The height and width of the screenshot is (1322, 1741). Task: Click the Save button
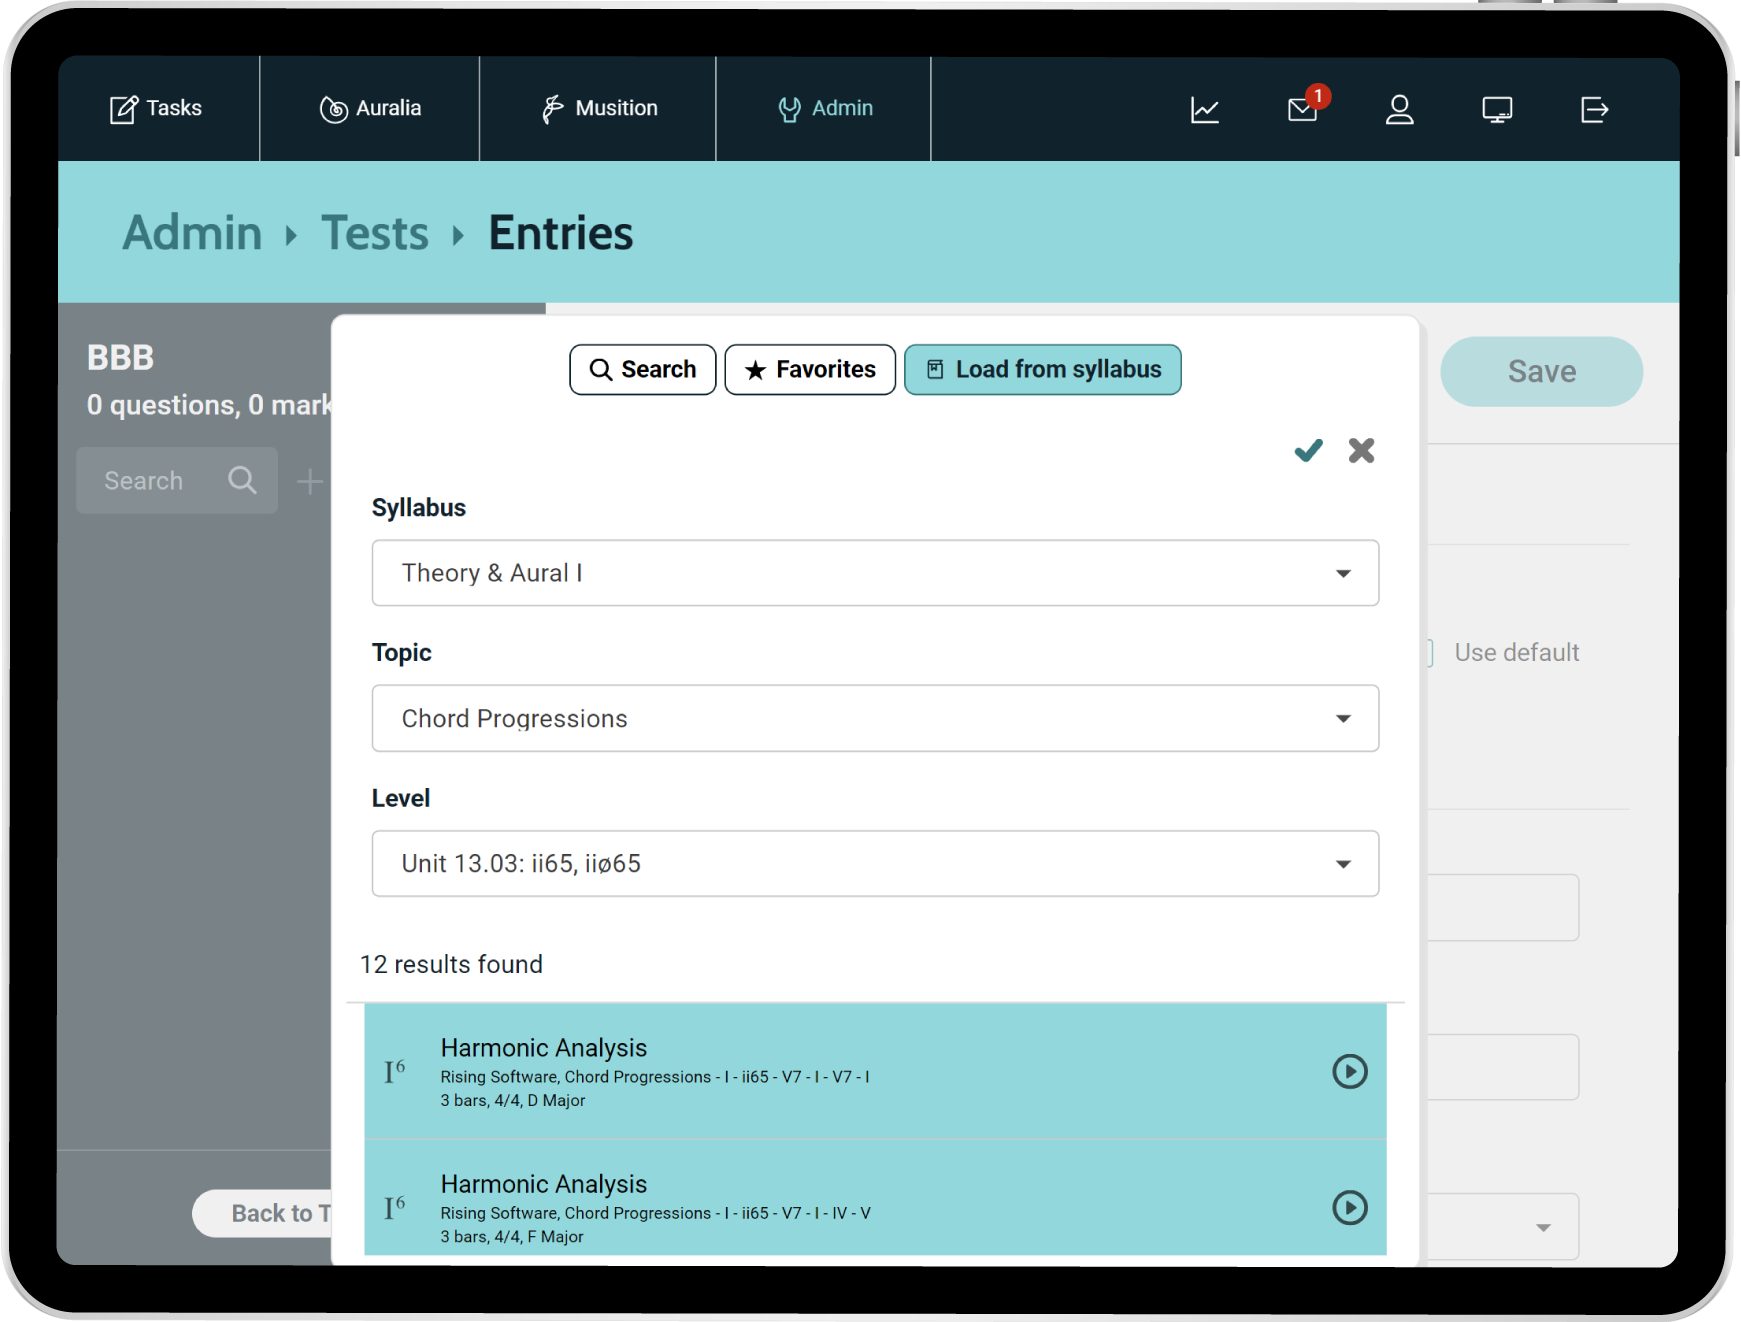[1540, 372]
